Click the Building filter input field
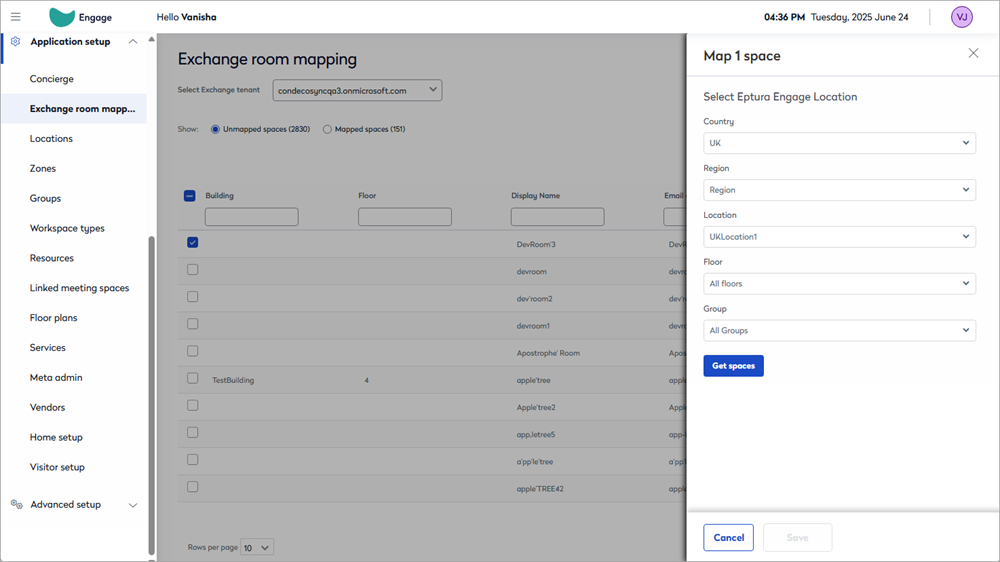The width and height of the screenshot is (1000, 562). [x=251, y=217]
